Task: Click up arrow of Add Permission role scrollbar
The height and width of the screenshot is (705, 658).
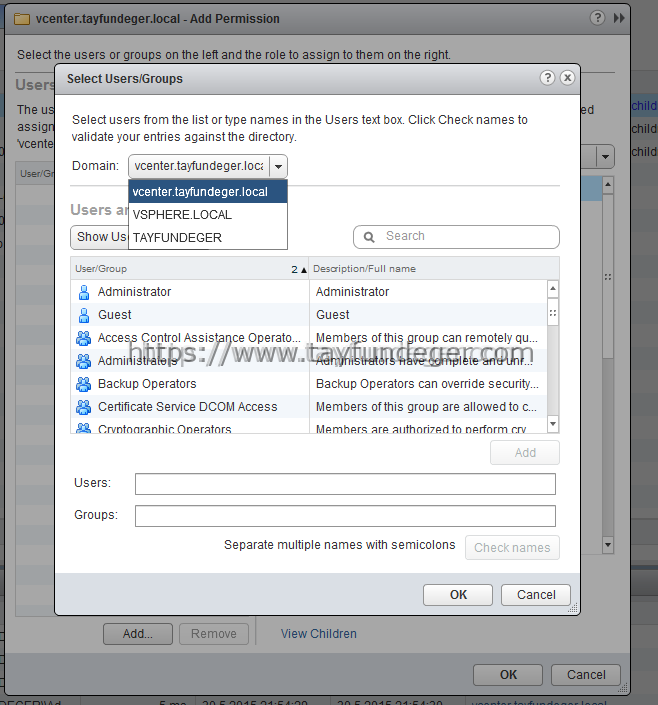Action: pyautogui.click(x=608, y=185)
